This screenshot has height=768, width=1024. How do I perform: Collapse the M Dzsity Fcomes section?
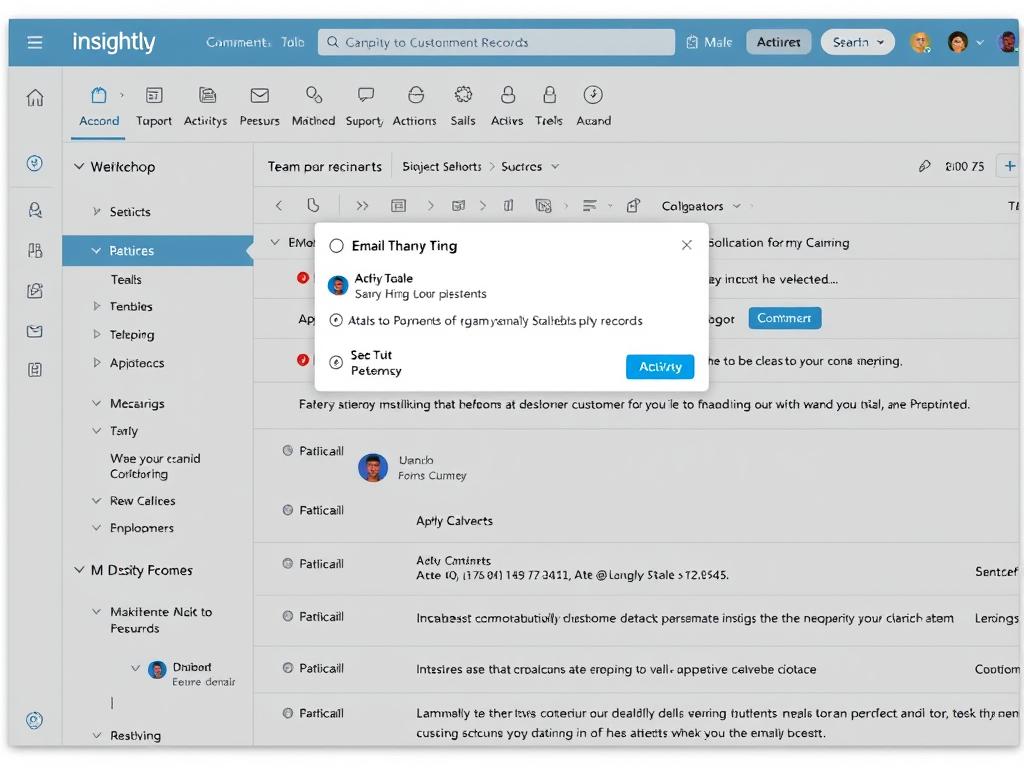[79, 570]
